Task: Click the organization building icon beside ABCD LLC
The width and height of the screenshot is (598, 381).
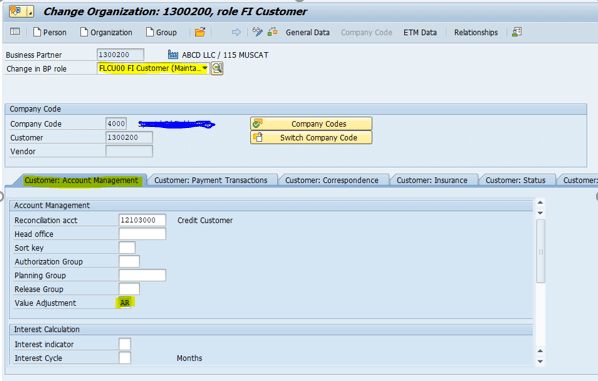Action: click(173, 55)
